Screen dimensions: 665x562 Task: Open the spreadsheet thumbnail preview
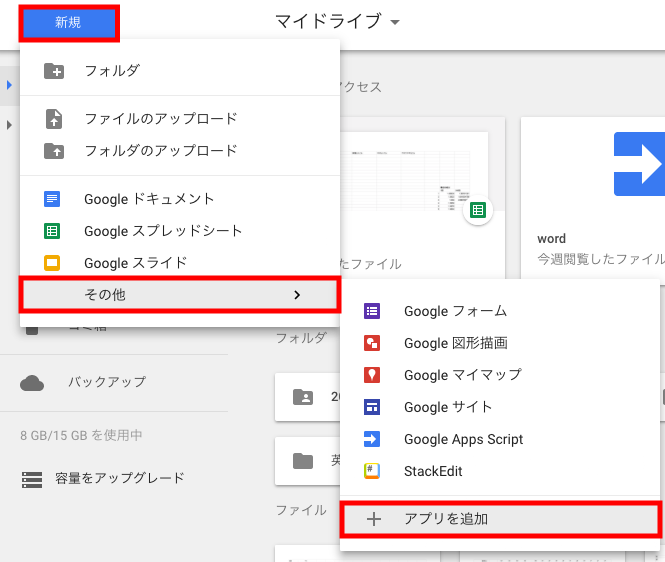414,171
